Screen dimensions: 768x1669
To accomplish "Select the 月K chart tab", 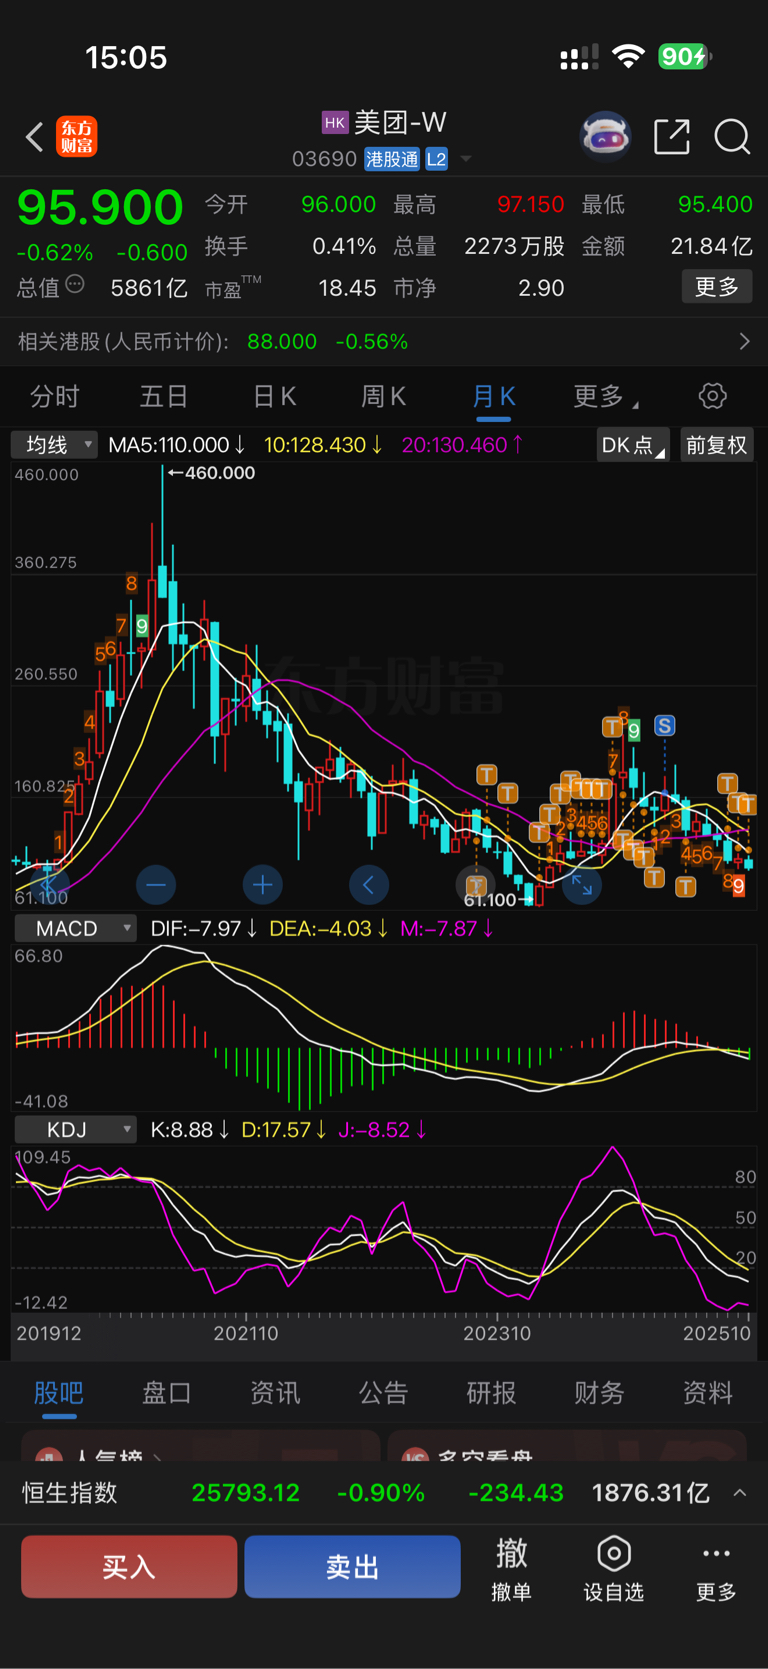I will tap(493, 397).
